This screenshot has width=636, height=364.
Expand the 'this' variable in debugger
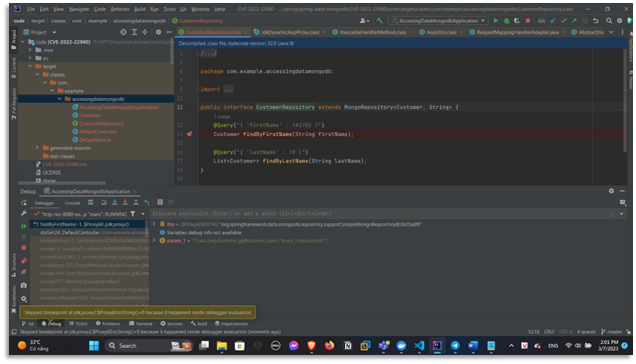[x=154, y=224]
